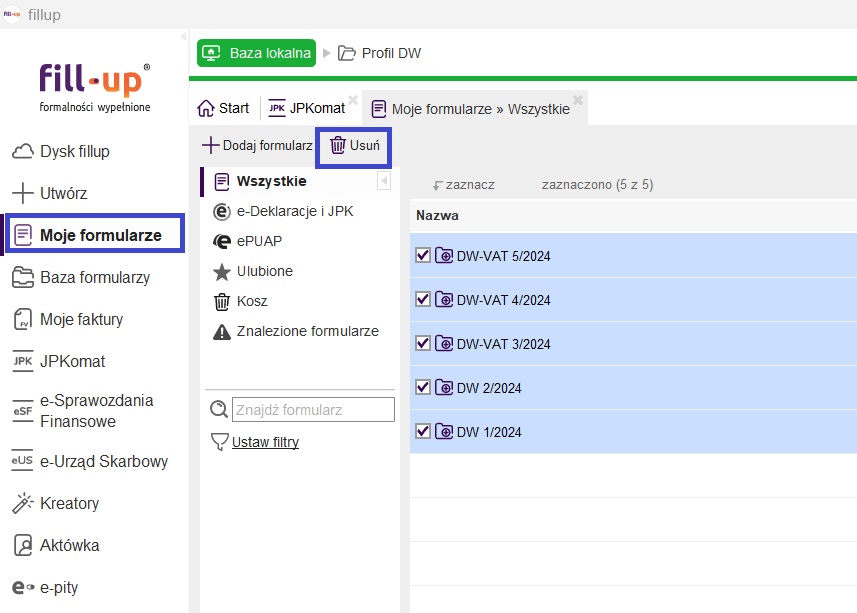Click the Ulubione star icon
The height and width of the screenshot is (613, 857).
pyautogui.click(x=221, y=272)
